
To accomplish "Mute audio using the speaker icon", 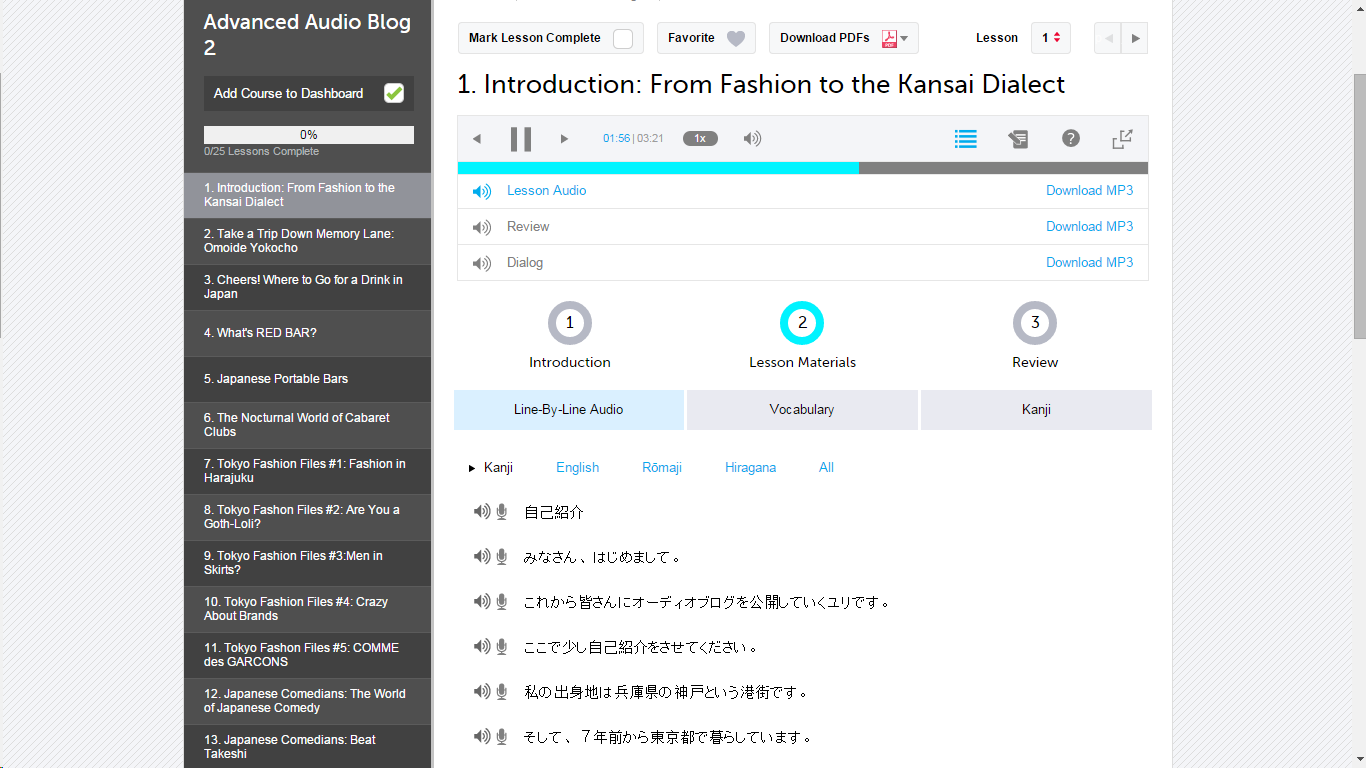I will tap(751, 138).
